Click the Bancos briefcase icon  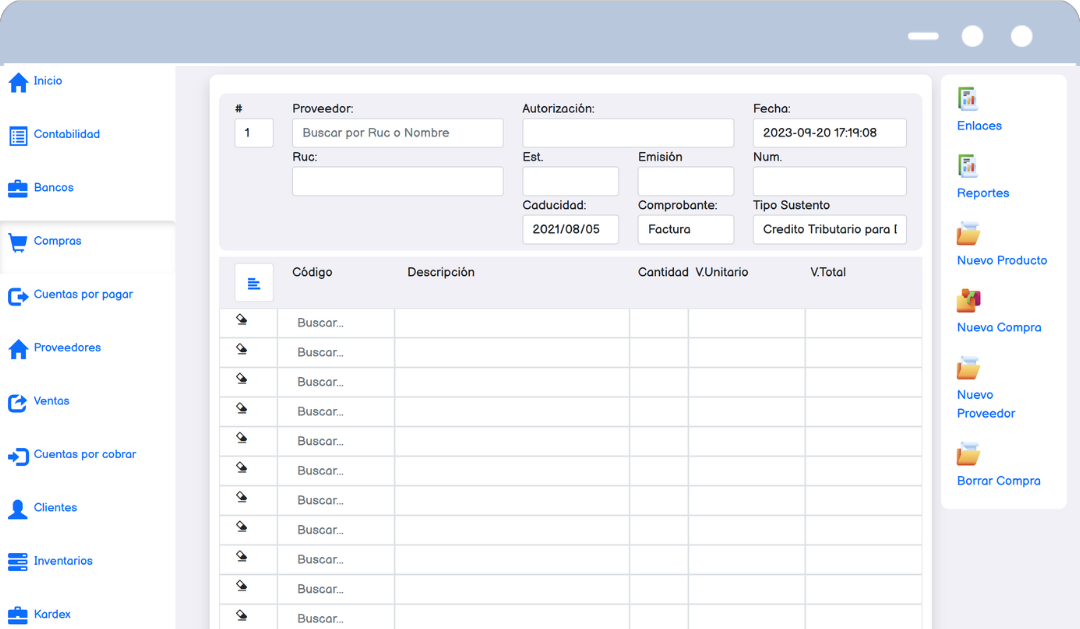pos(18,188)
